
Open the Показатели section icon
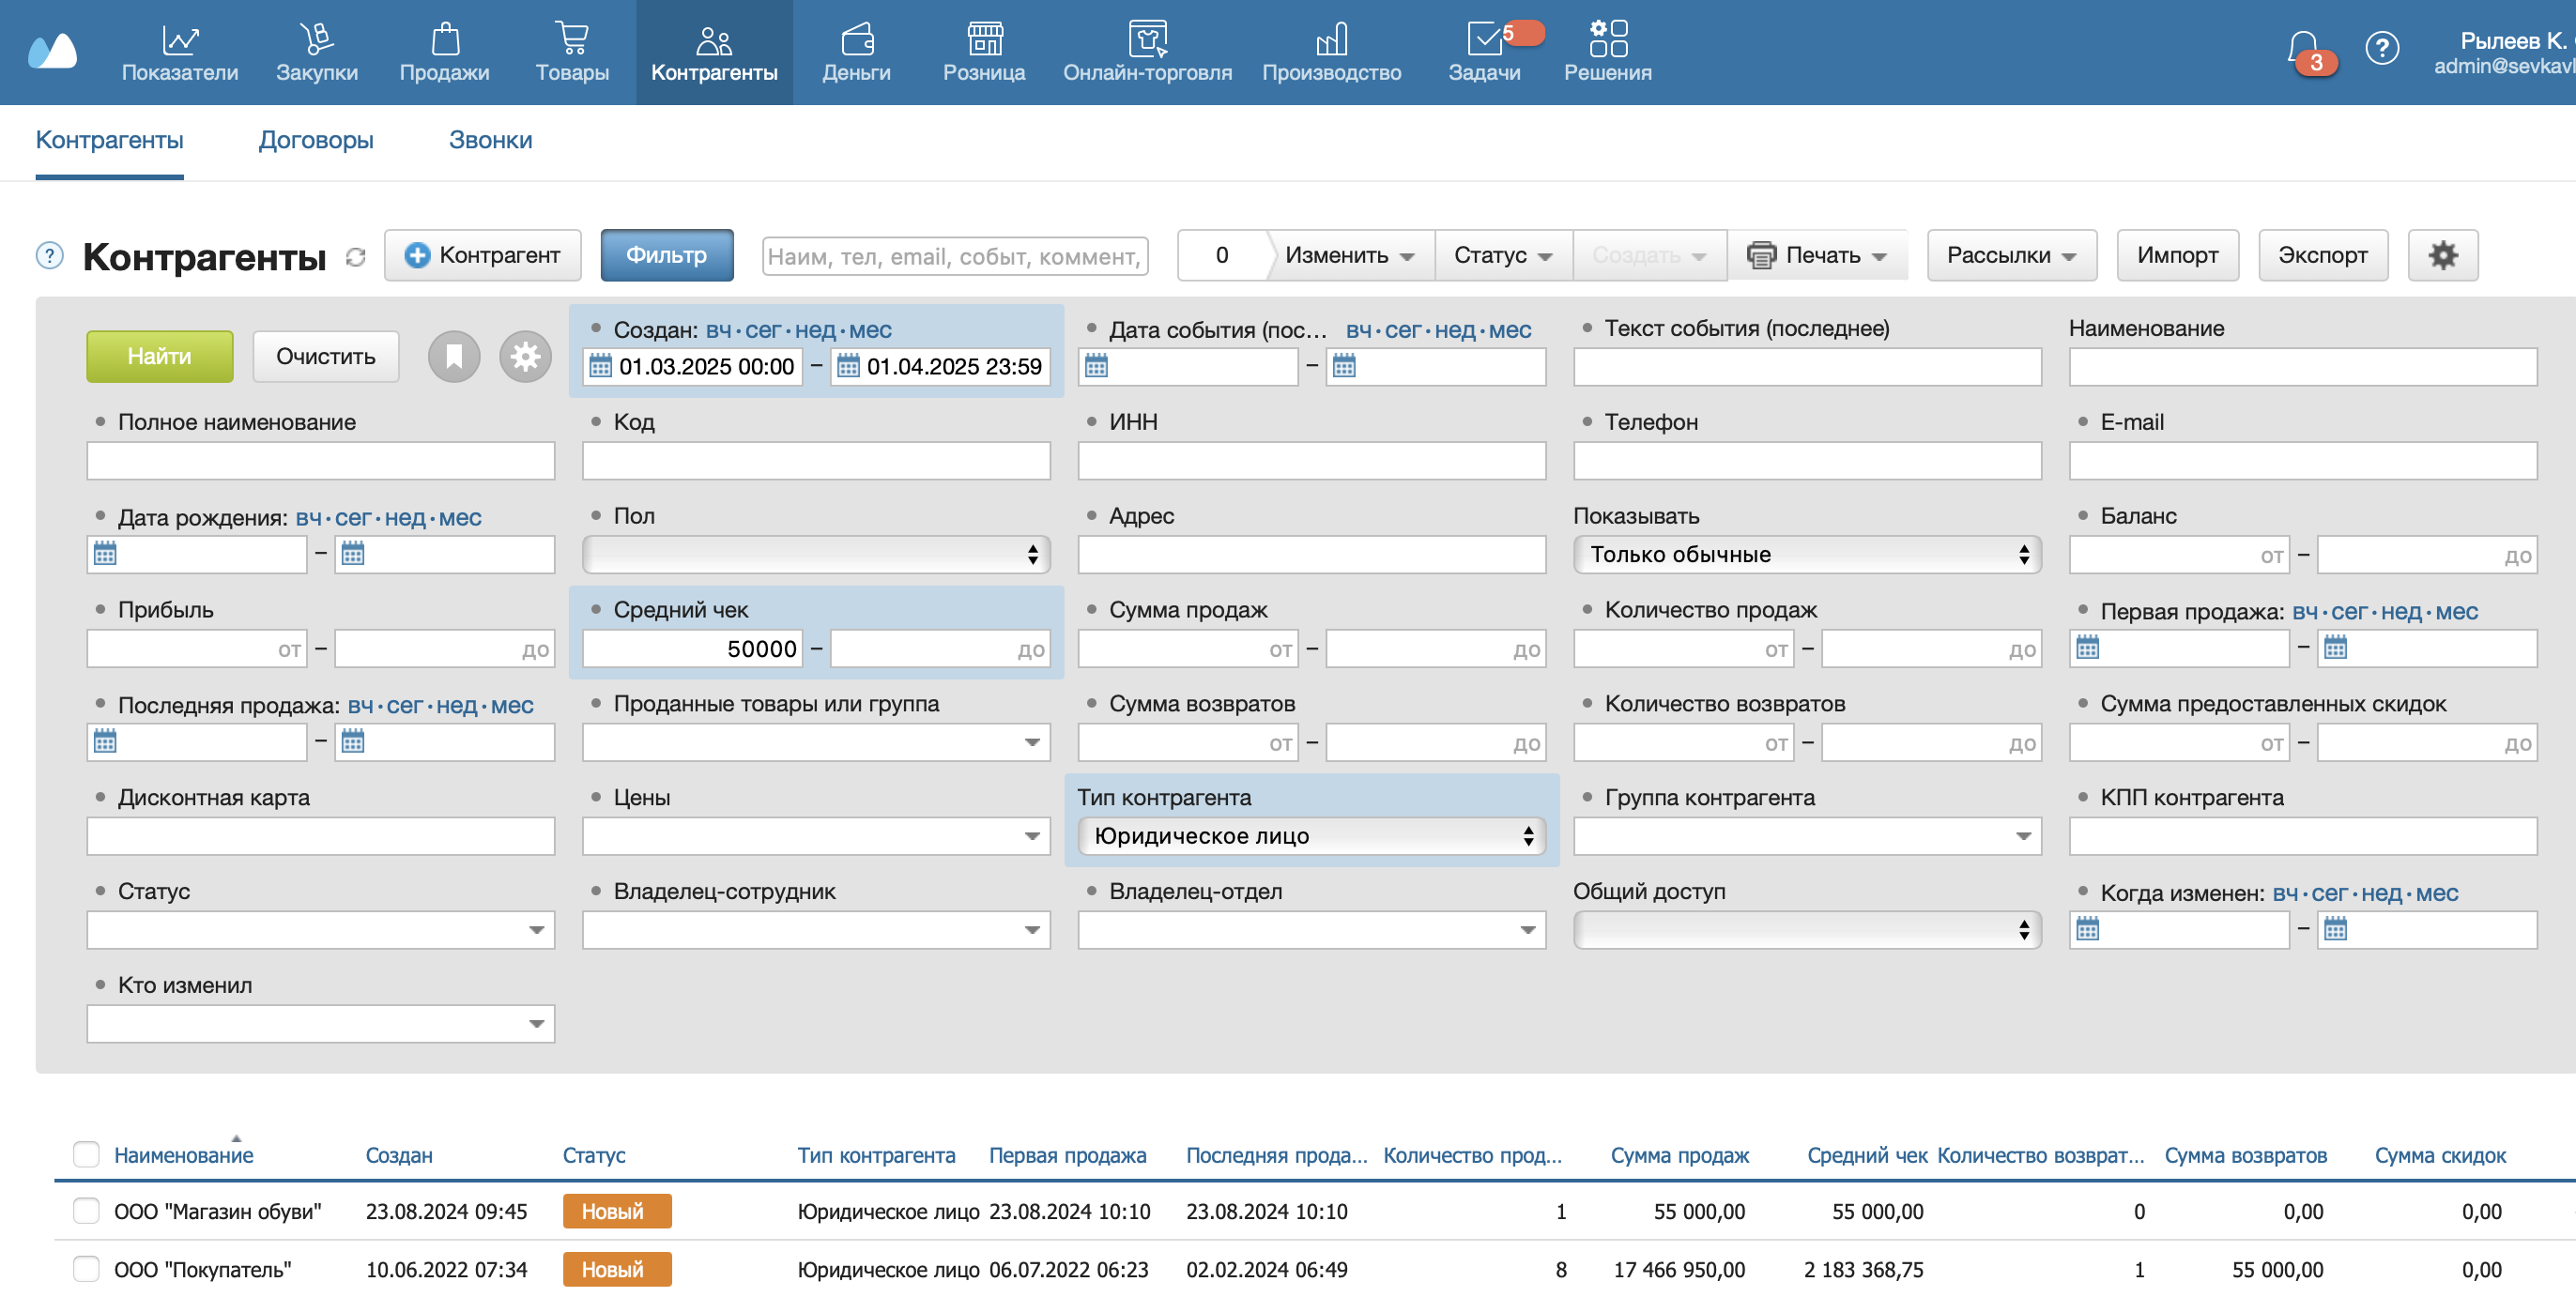(180, 39)
